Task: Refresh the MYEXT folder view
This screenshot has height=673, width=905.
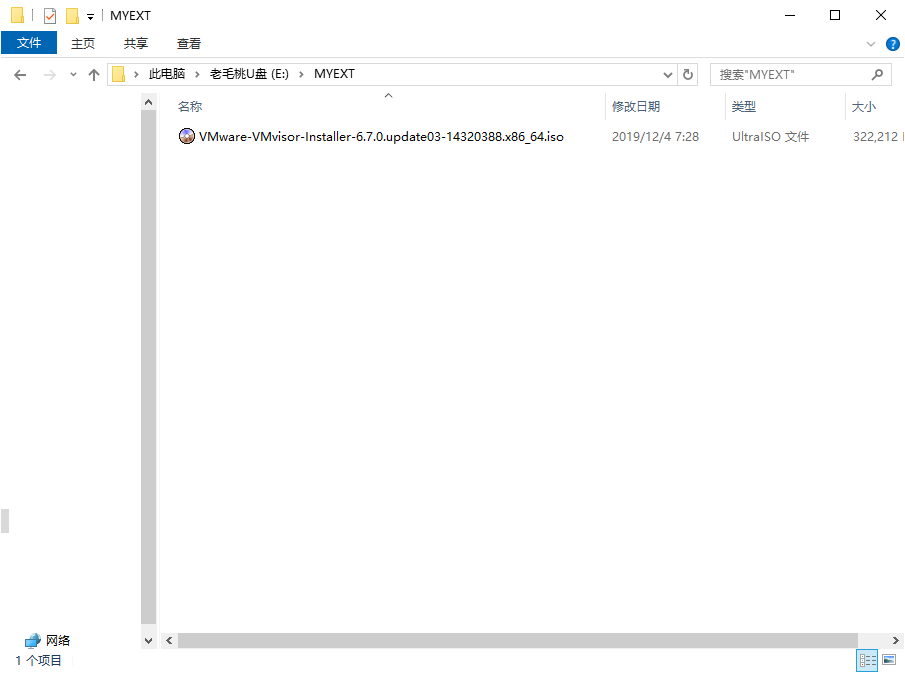Action: tap(687, 74)
